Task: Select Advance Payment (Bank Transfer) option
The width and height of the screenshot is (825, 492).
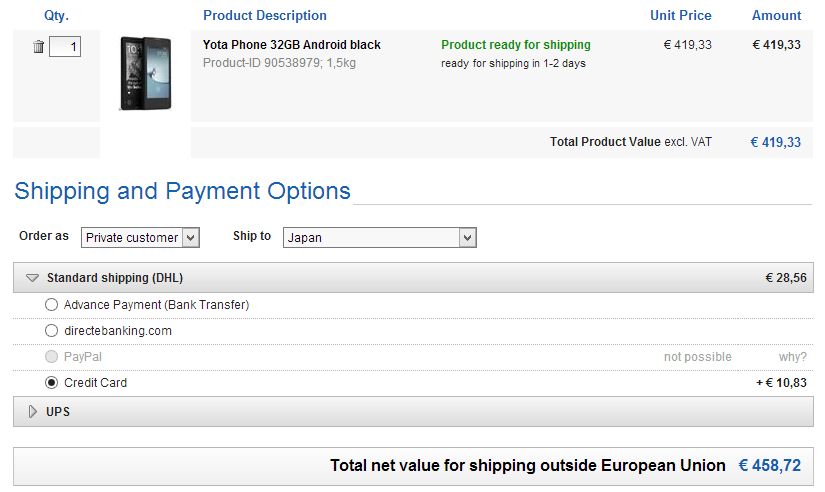Action: coord(52,305)
